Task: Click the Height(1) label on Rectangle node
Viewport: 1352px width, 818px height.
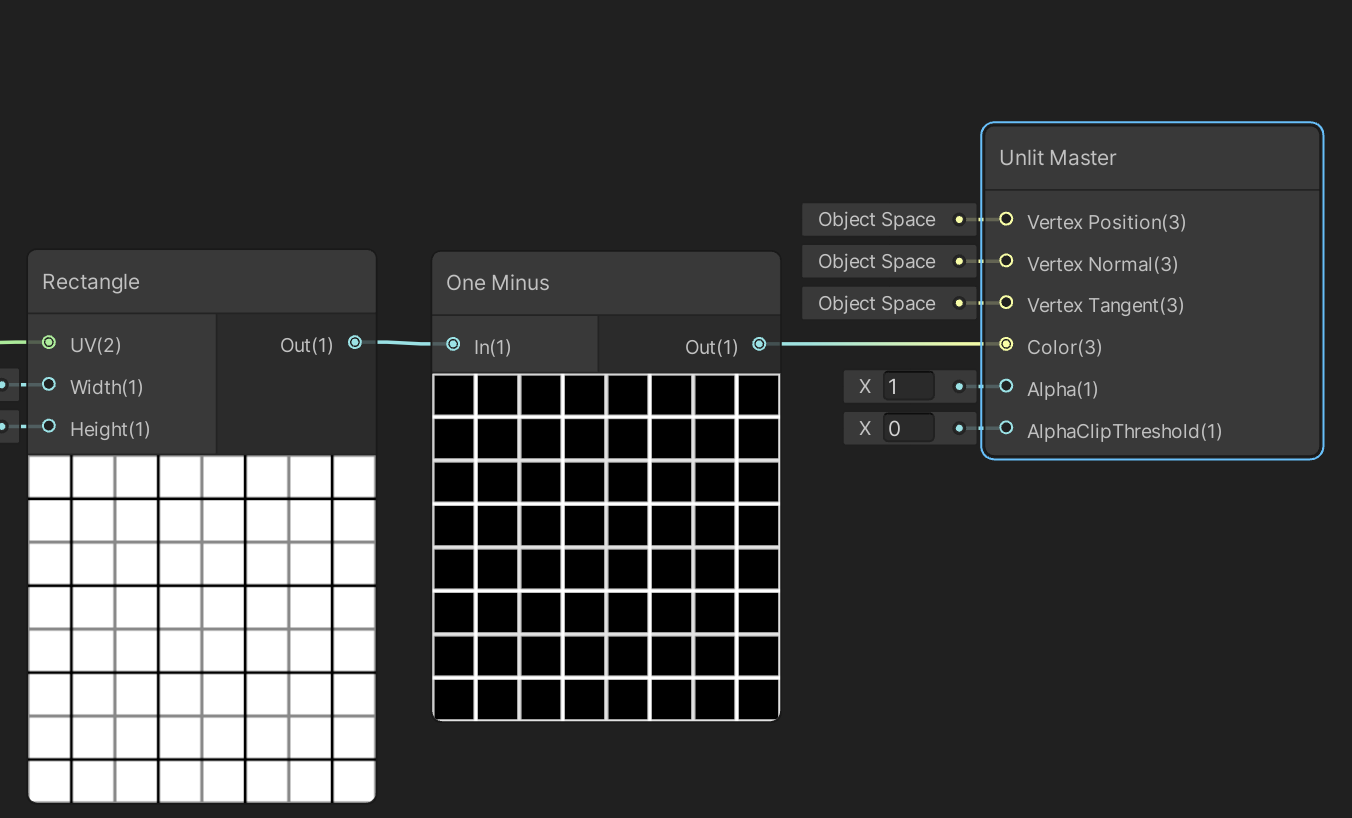Action: tap(110, 429)
